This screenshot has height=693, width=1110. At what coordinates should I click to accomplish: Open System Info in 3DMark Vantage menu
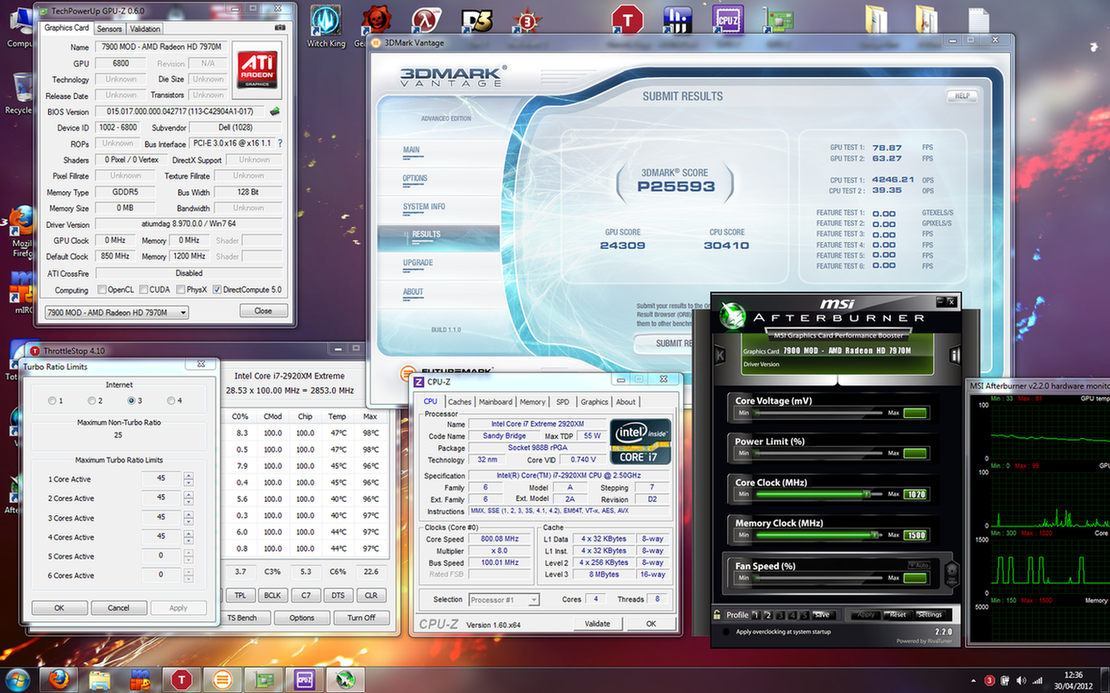point(424,207)
